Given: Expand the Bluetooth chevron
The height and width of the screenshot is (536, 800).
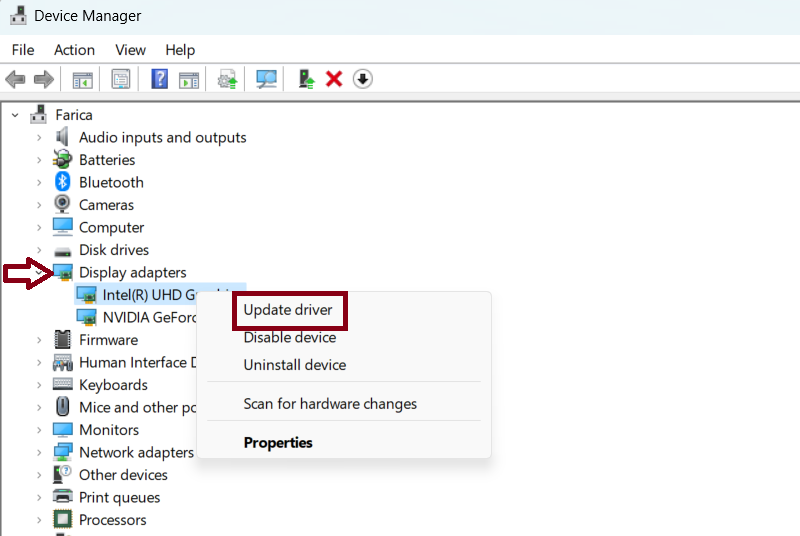Looking at the screenshot, I should coord(39,183).
